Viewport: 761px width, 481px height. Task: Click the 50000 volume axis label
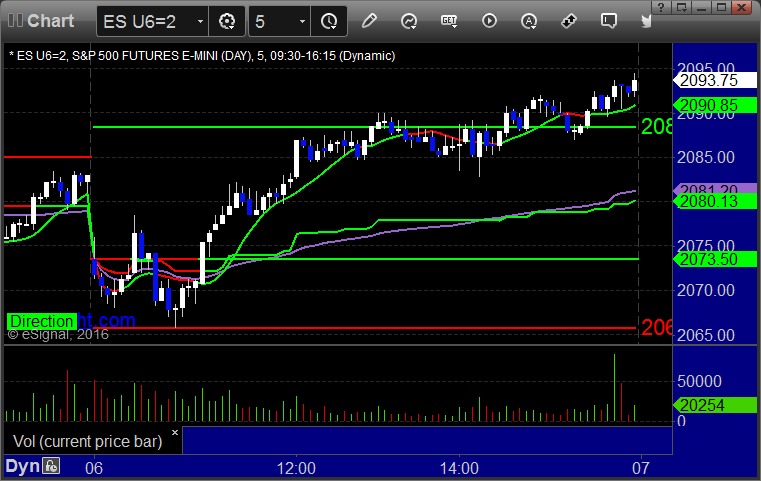699,381
